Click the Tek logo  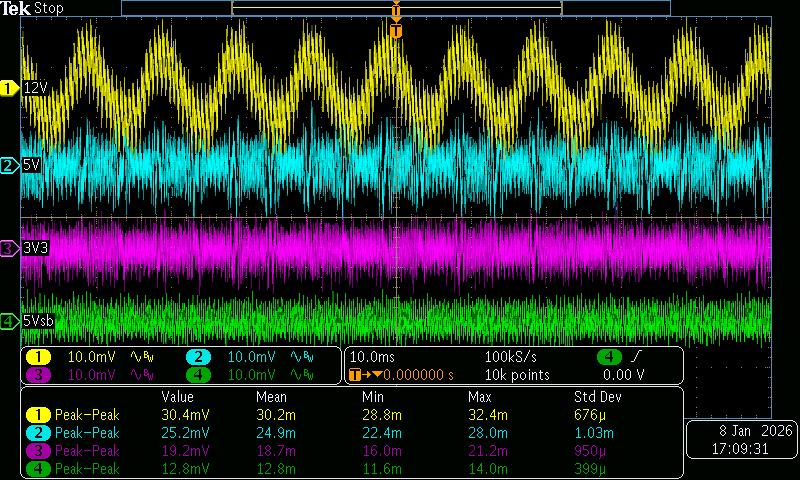pyautogui.click(x=16, y=8)
